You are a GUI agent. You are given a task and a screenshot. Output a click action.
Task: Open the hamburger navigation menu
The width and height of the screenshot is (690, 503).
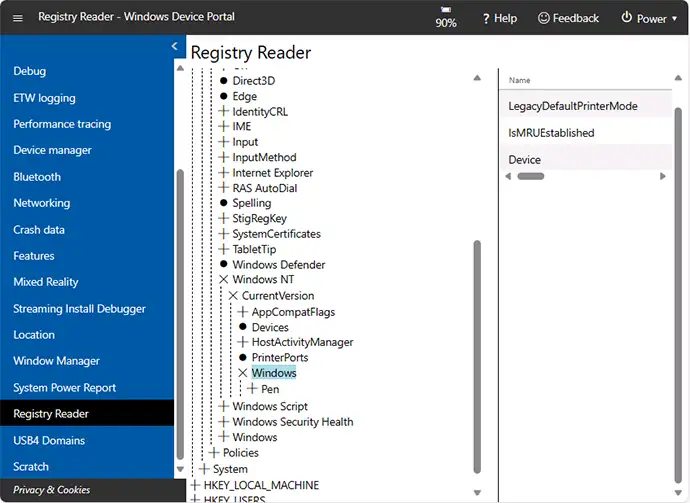click(18, 18)
